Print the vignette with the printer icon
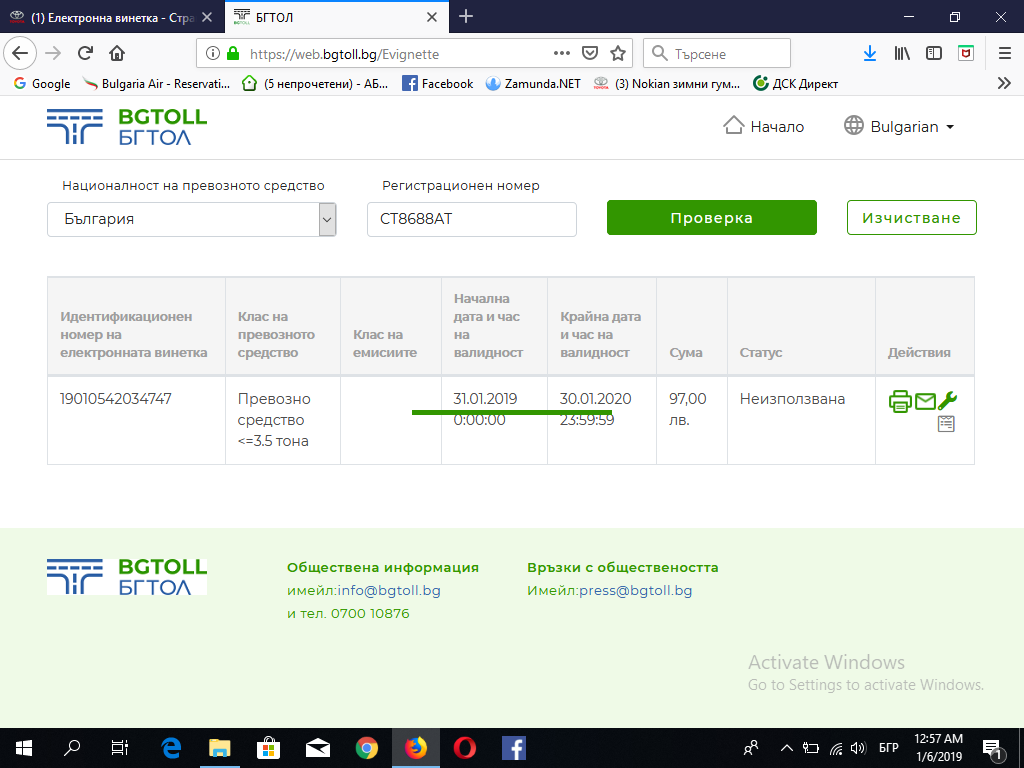 (x=900, y=402)
